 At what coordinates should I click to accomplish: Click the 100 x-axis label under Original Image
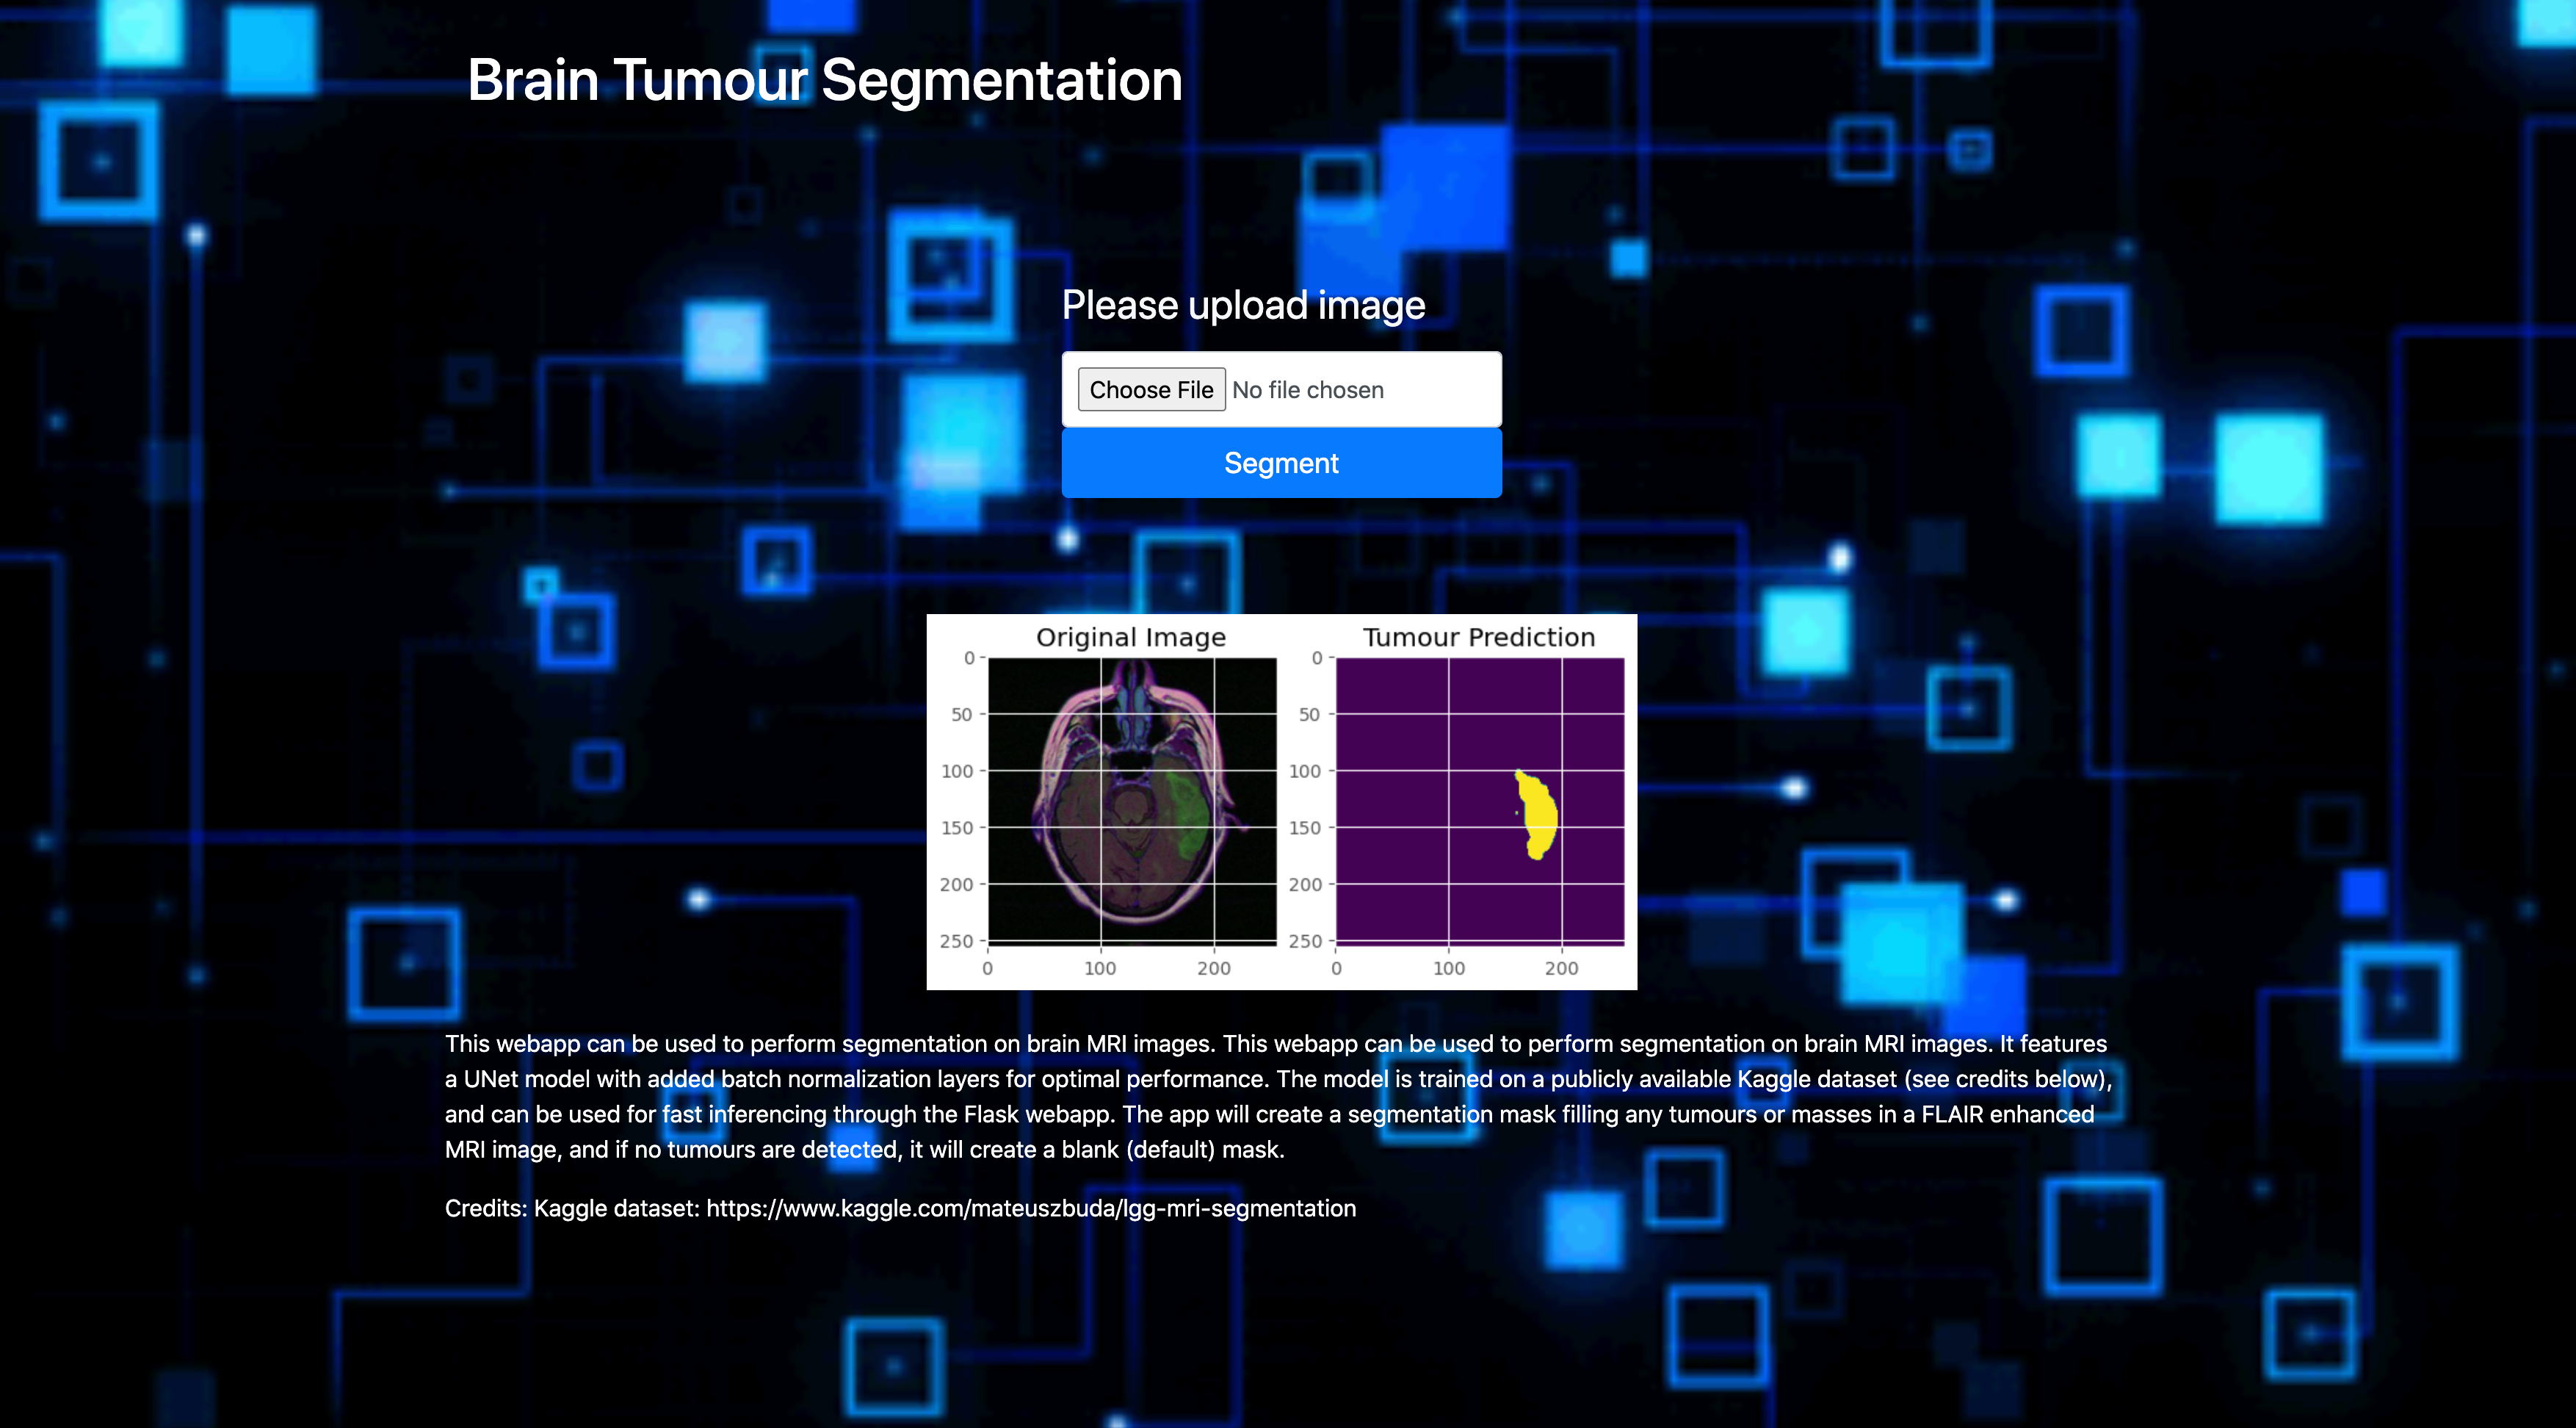pos(1100,968)
